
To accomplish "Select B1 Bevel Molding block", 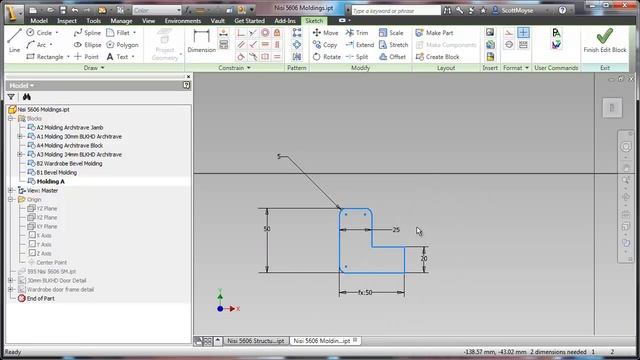I will pyautogui.click(x=56, y=172).
